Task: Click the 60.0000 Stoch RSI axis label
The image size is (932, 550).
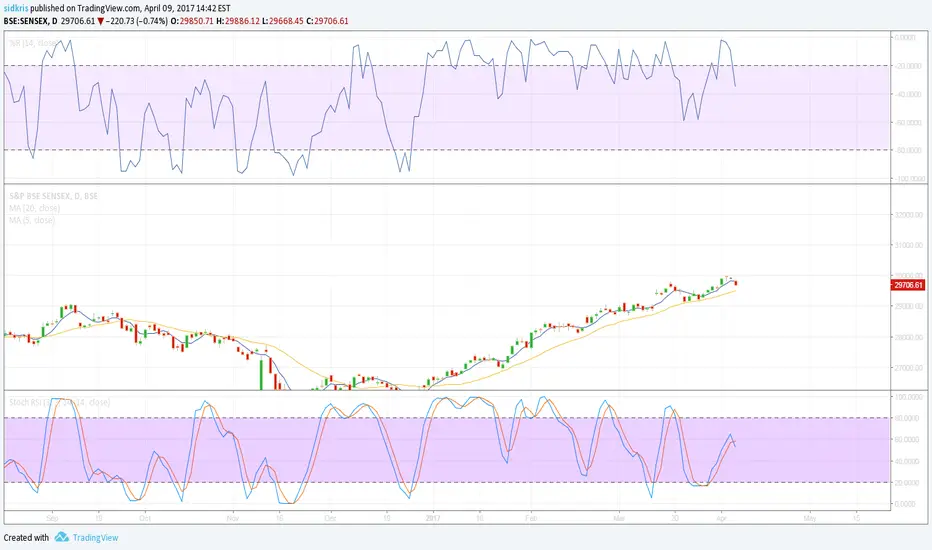Action: 909,439
